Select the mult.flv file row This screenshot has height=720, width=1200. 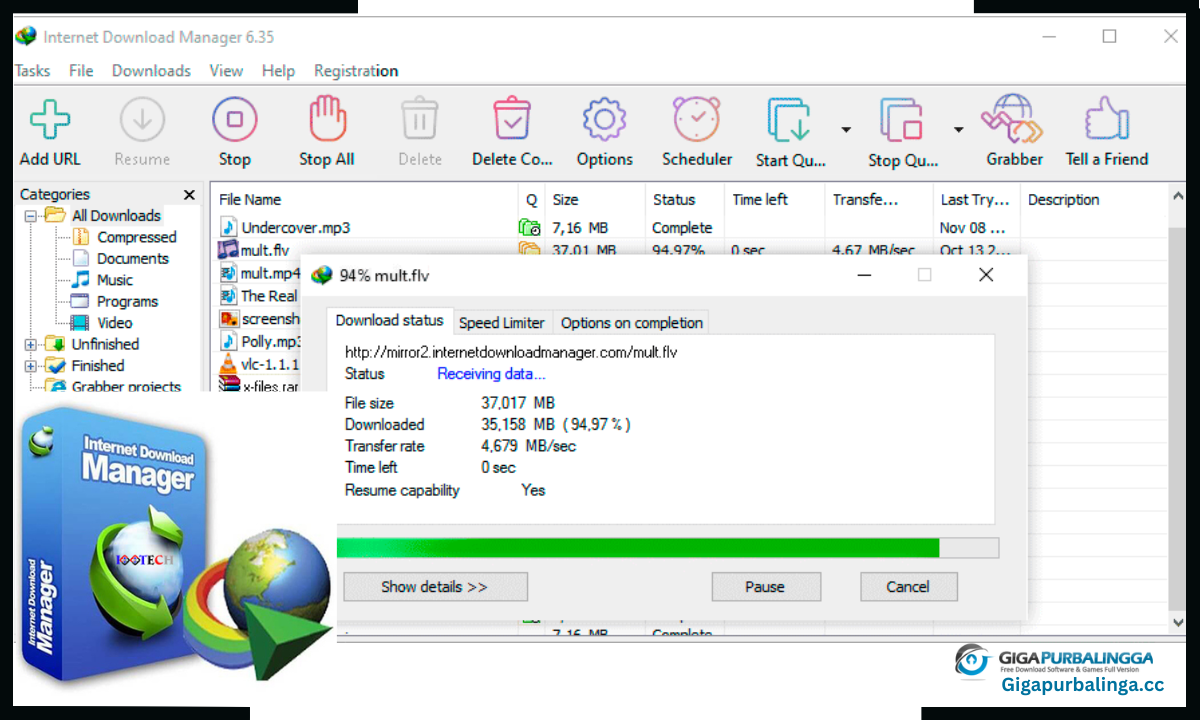pos(690,250)
